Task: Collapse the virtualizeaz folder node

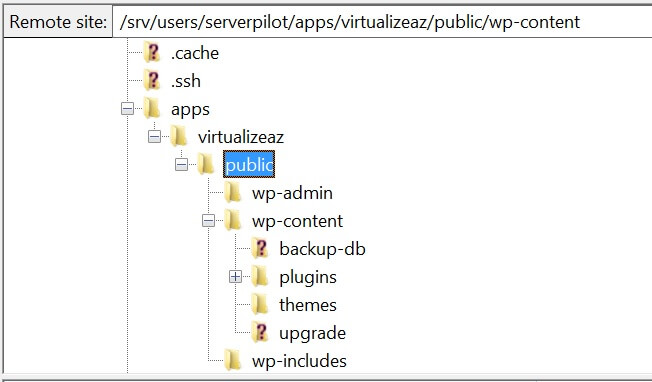Action: click(154, 137)
